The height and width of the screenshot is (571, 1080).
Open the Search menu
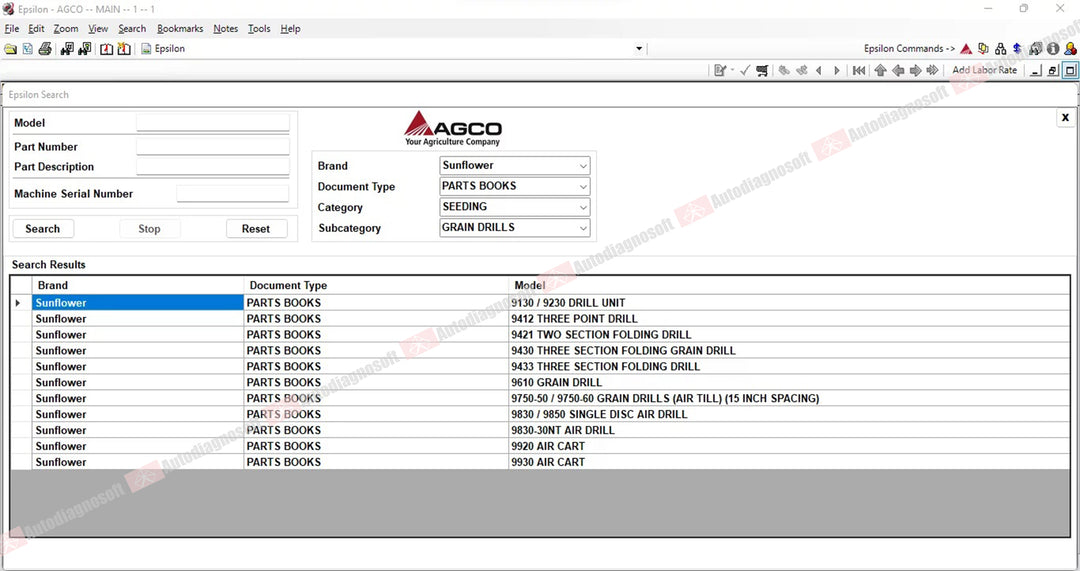(132, 29)
